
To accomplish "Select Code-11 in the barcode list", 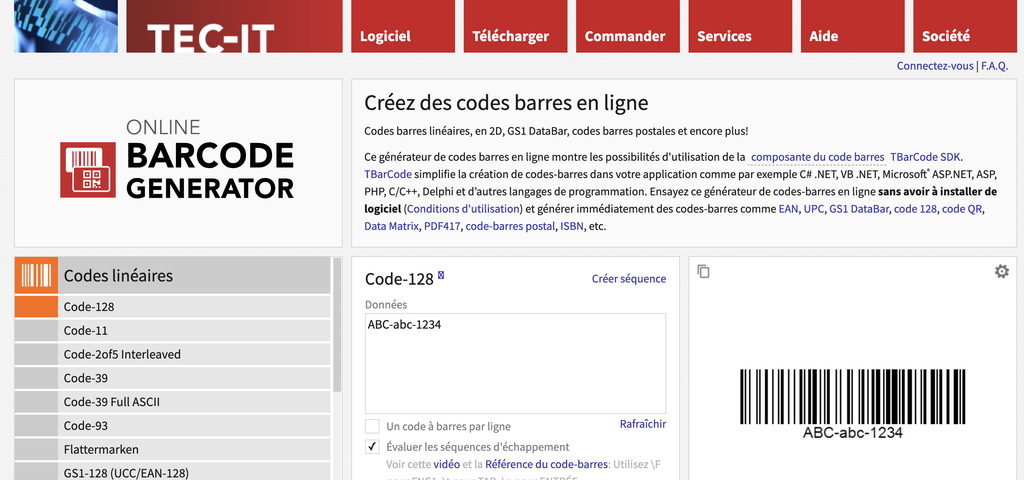I will pos(172,330).
